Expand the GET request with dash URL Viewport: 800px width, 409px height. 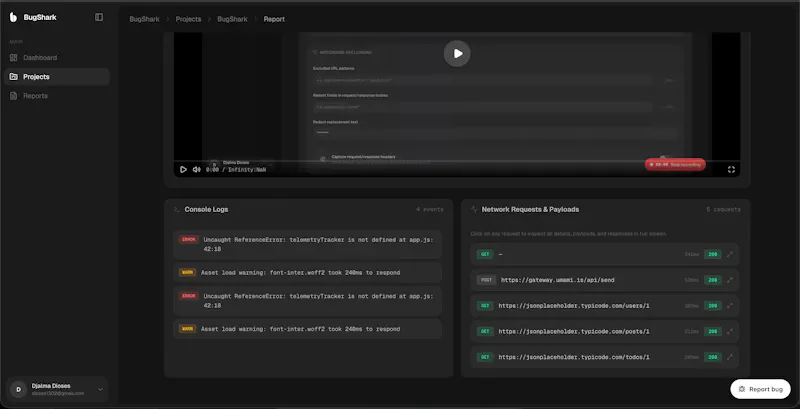pyautogui.click(x=730, y=254)
